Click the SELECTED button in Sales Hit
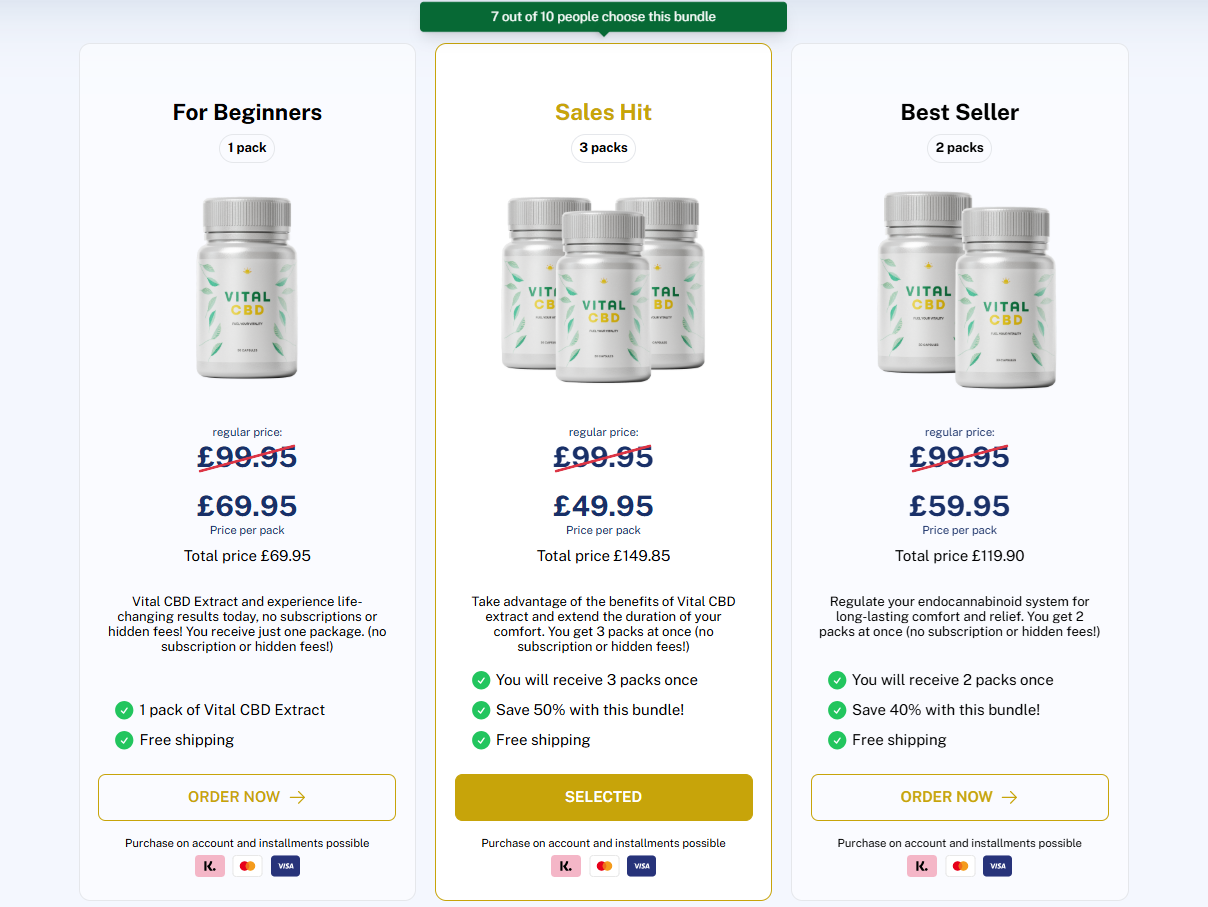This screenshot has height=907, width=1208. coord(603,797)
